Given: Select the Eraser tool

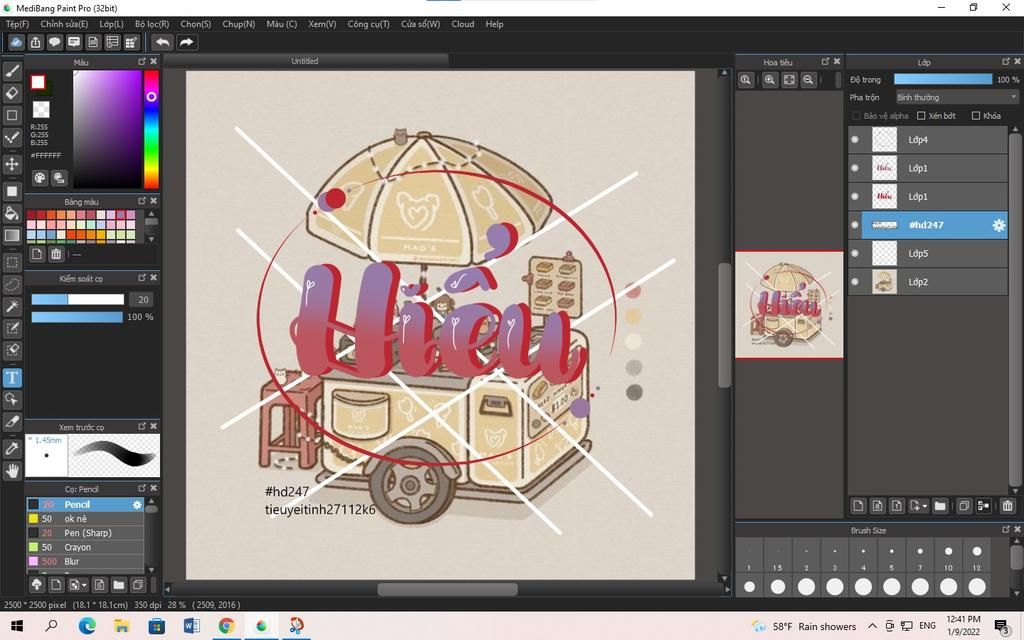Looking at the screenshot, I should click(x=12, y=93).
